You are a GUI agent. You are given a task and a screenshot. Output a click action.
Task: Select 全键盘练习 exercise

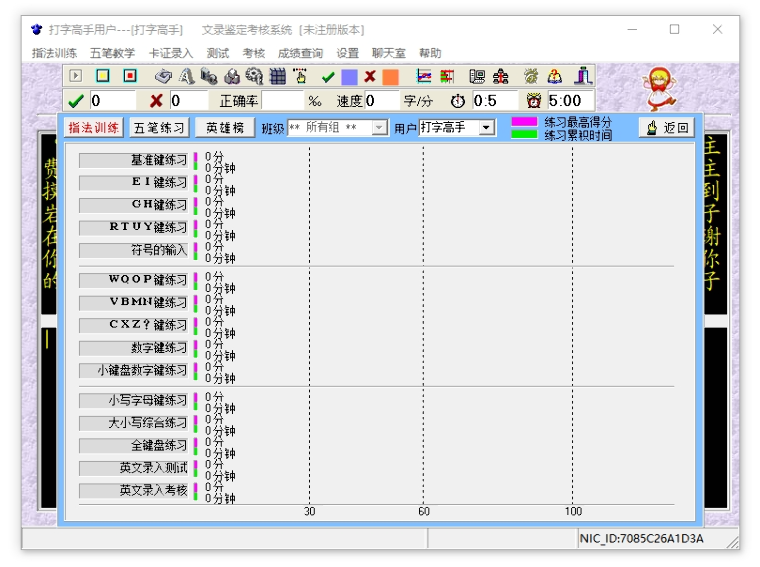(133, 446)
